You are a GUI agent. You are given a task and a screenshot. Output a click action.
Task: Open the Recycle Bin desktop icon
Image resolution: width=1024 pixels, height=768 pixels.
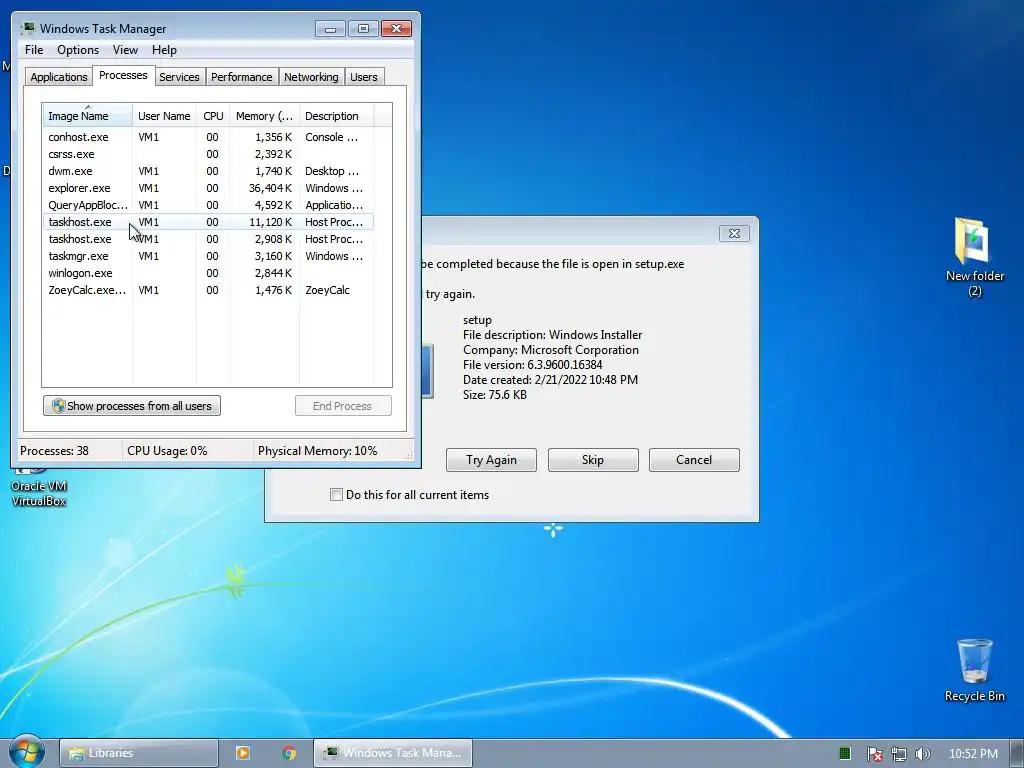pos(974,670)
